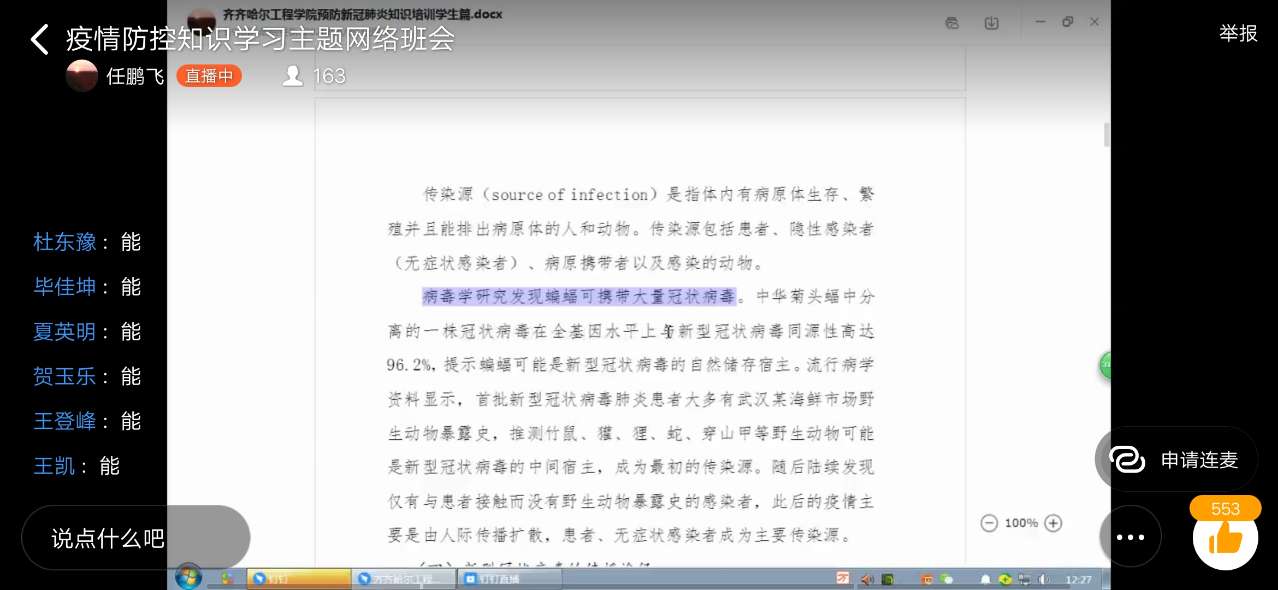Image resolution: width=1278 pixels, height=590 pixels.
Task: Go back using the top-left arrow
Action: click(39, 40)
